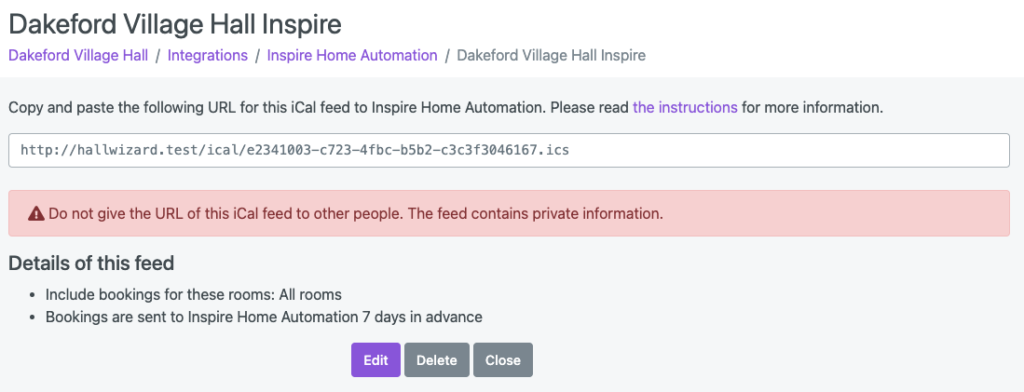Go to the Integrations breadcrumb
Viewport: 1024px width, 392px height.
(208, 56)
